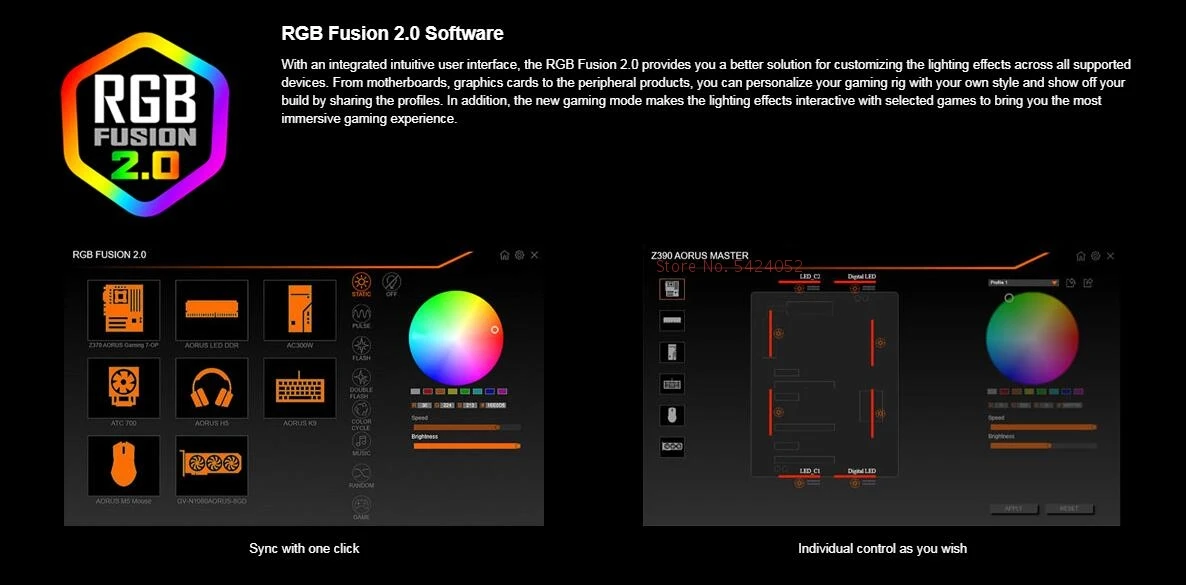Viewport: 1186px width, 585px height.
Task: Set Brightness slider in Z390 window
Action: click(x=1043, y=446)
